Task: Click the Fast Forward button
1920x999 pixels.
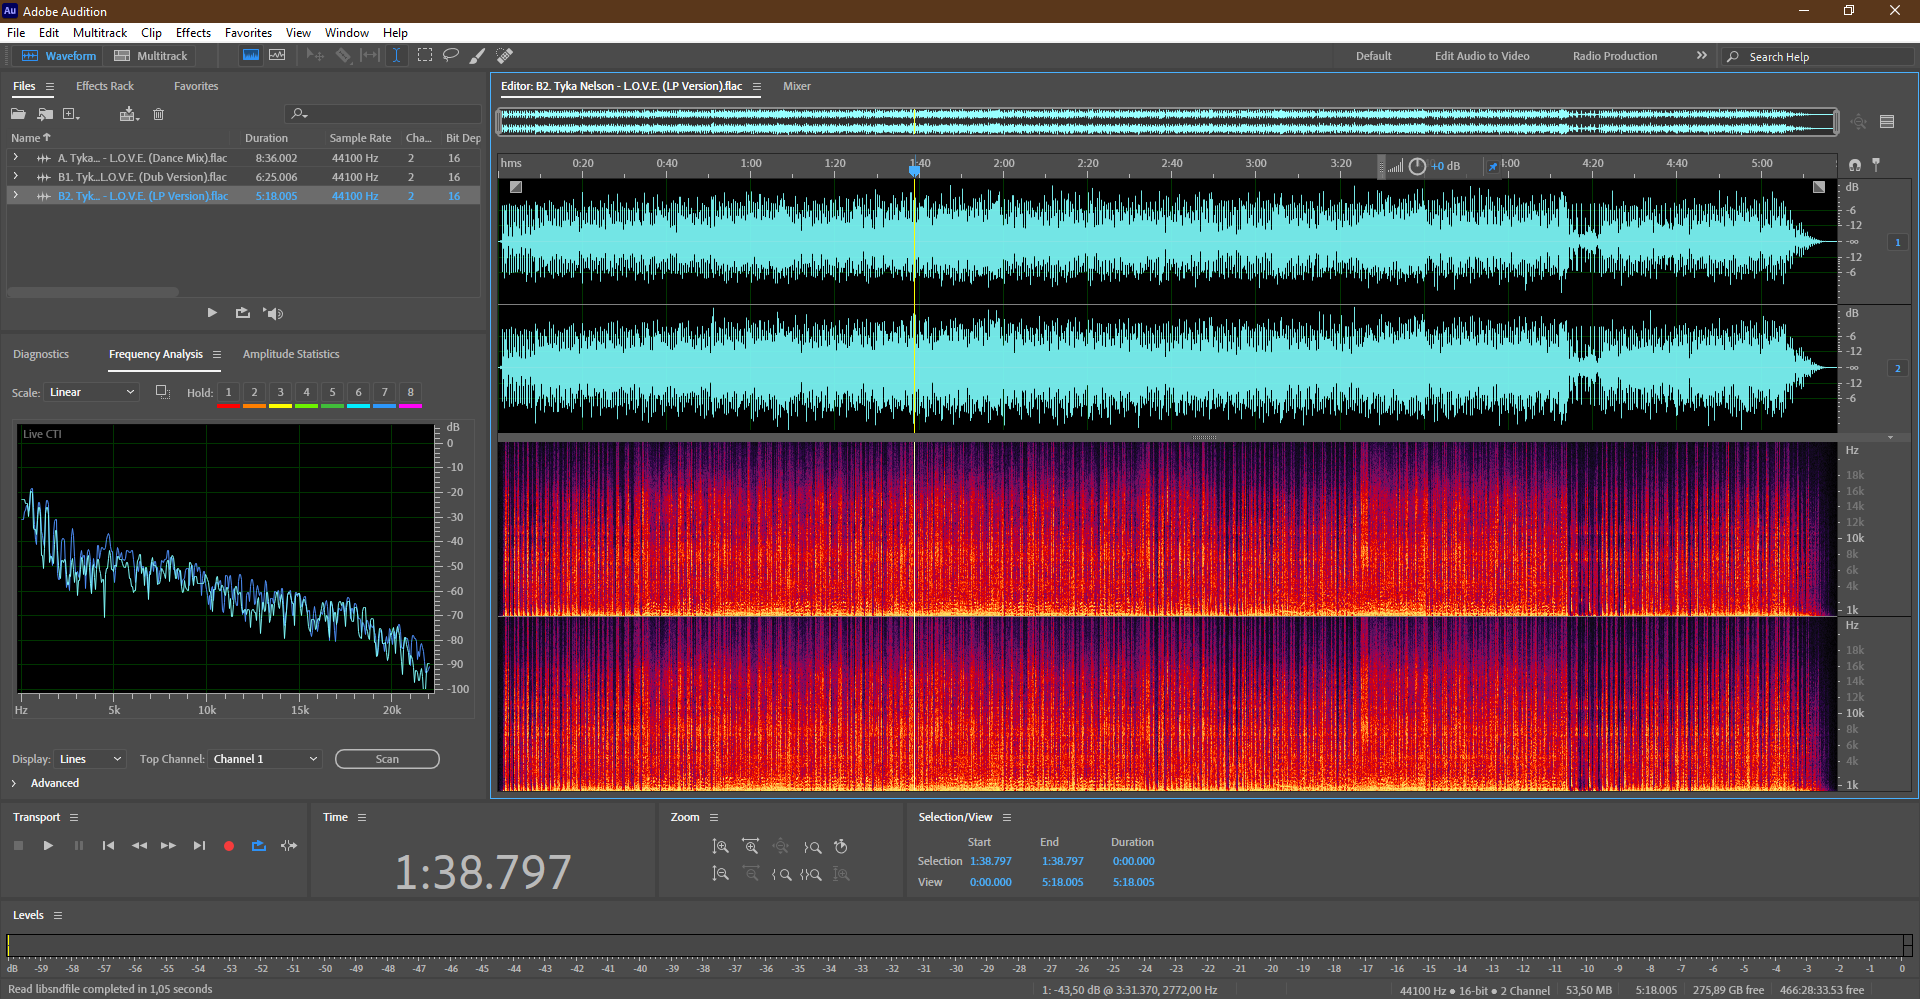Action: 168,846
